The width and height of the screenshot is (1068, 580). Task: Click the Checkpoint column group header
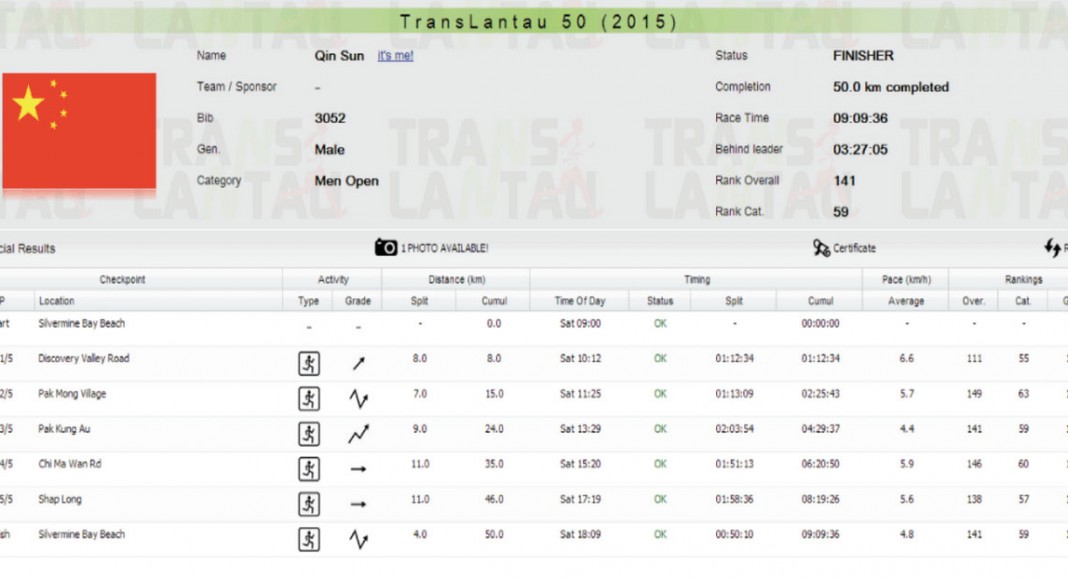123,280
